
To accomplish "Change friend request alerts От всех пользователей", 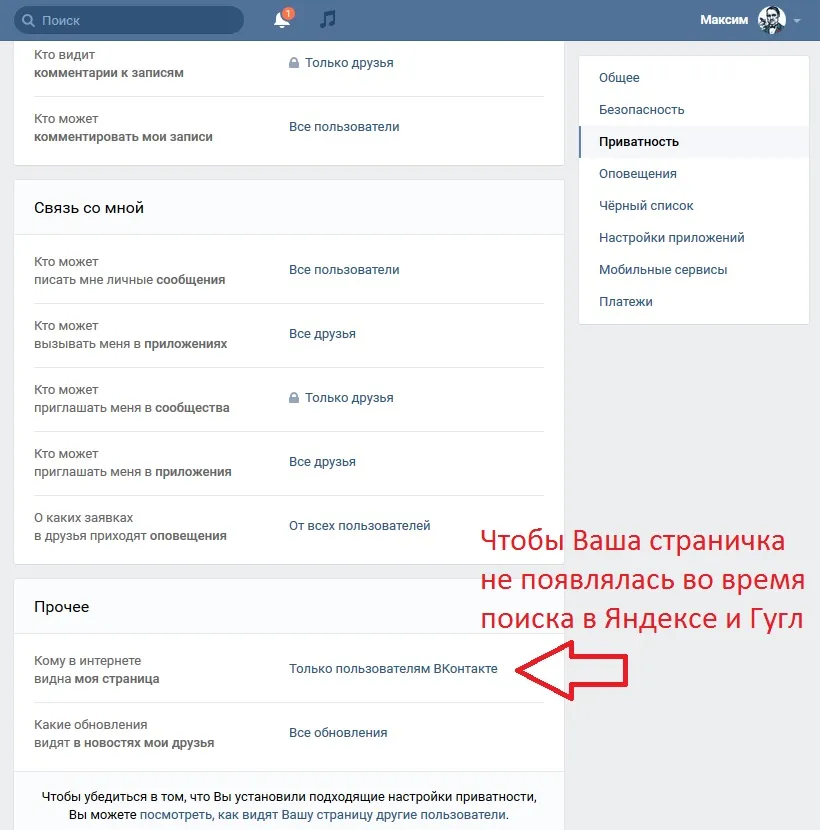I will (x=359, y=526).
